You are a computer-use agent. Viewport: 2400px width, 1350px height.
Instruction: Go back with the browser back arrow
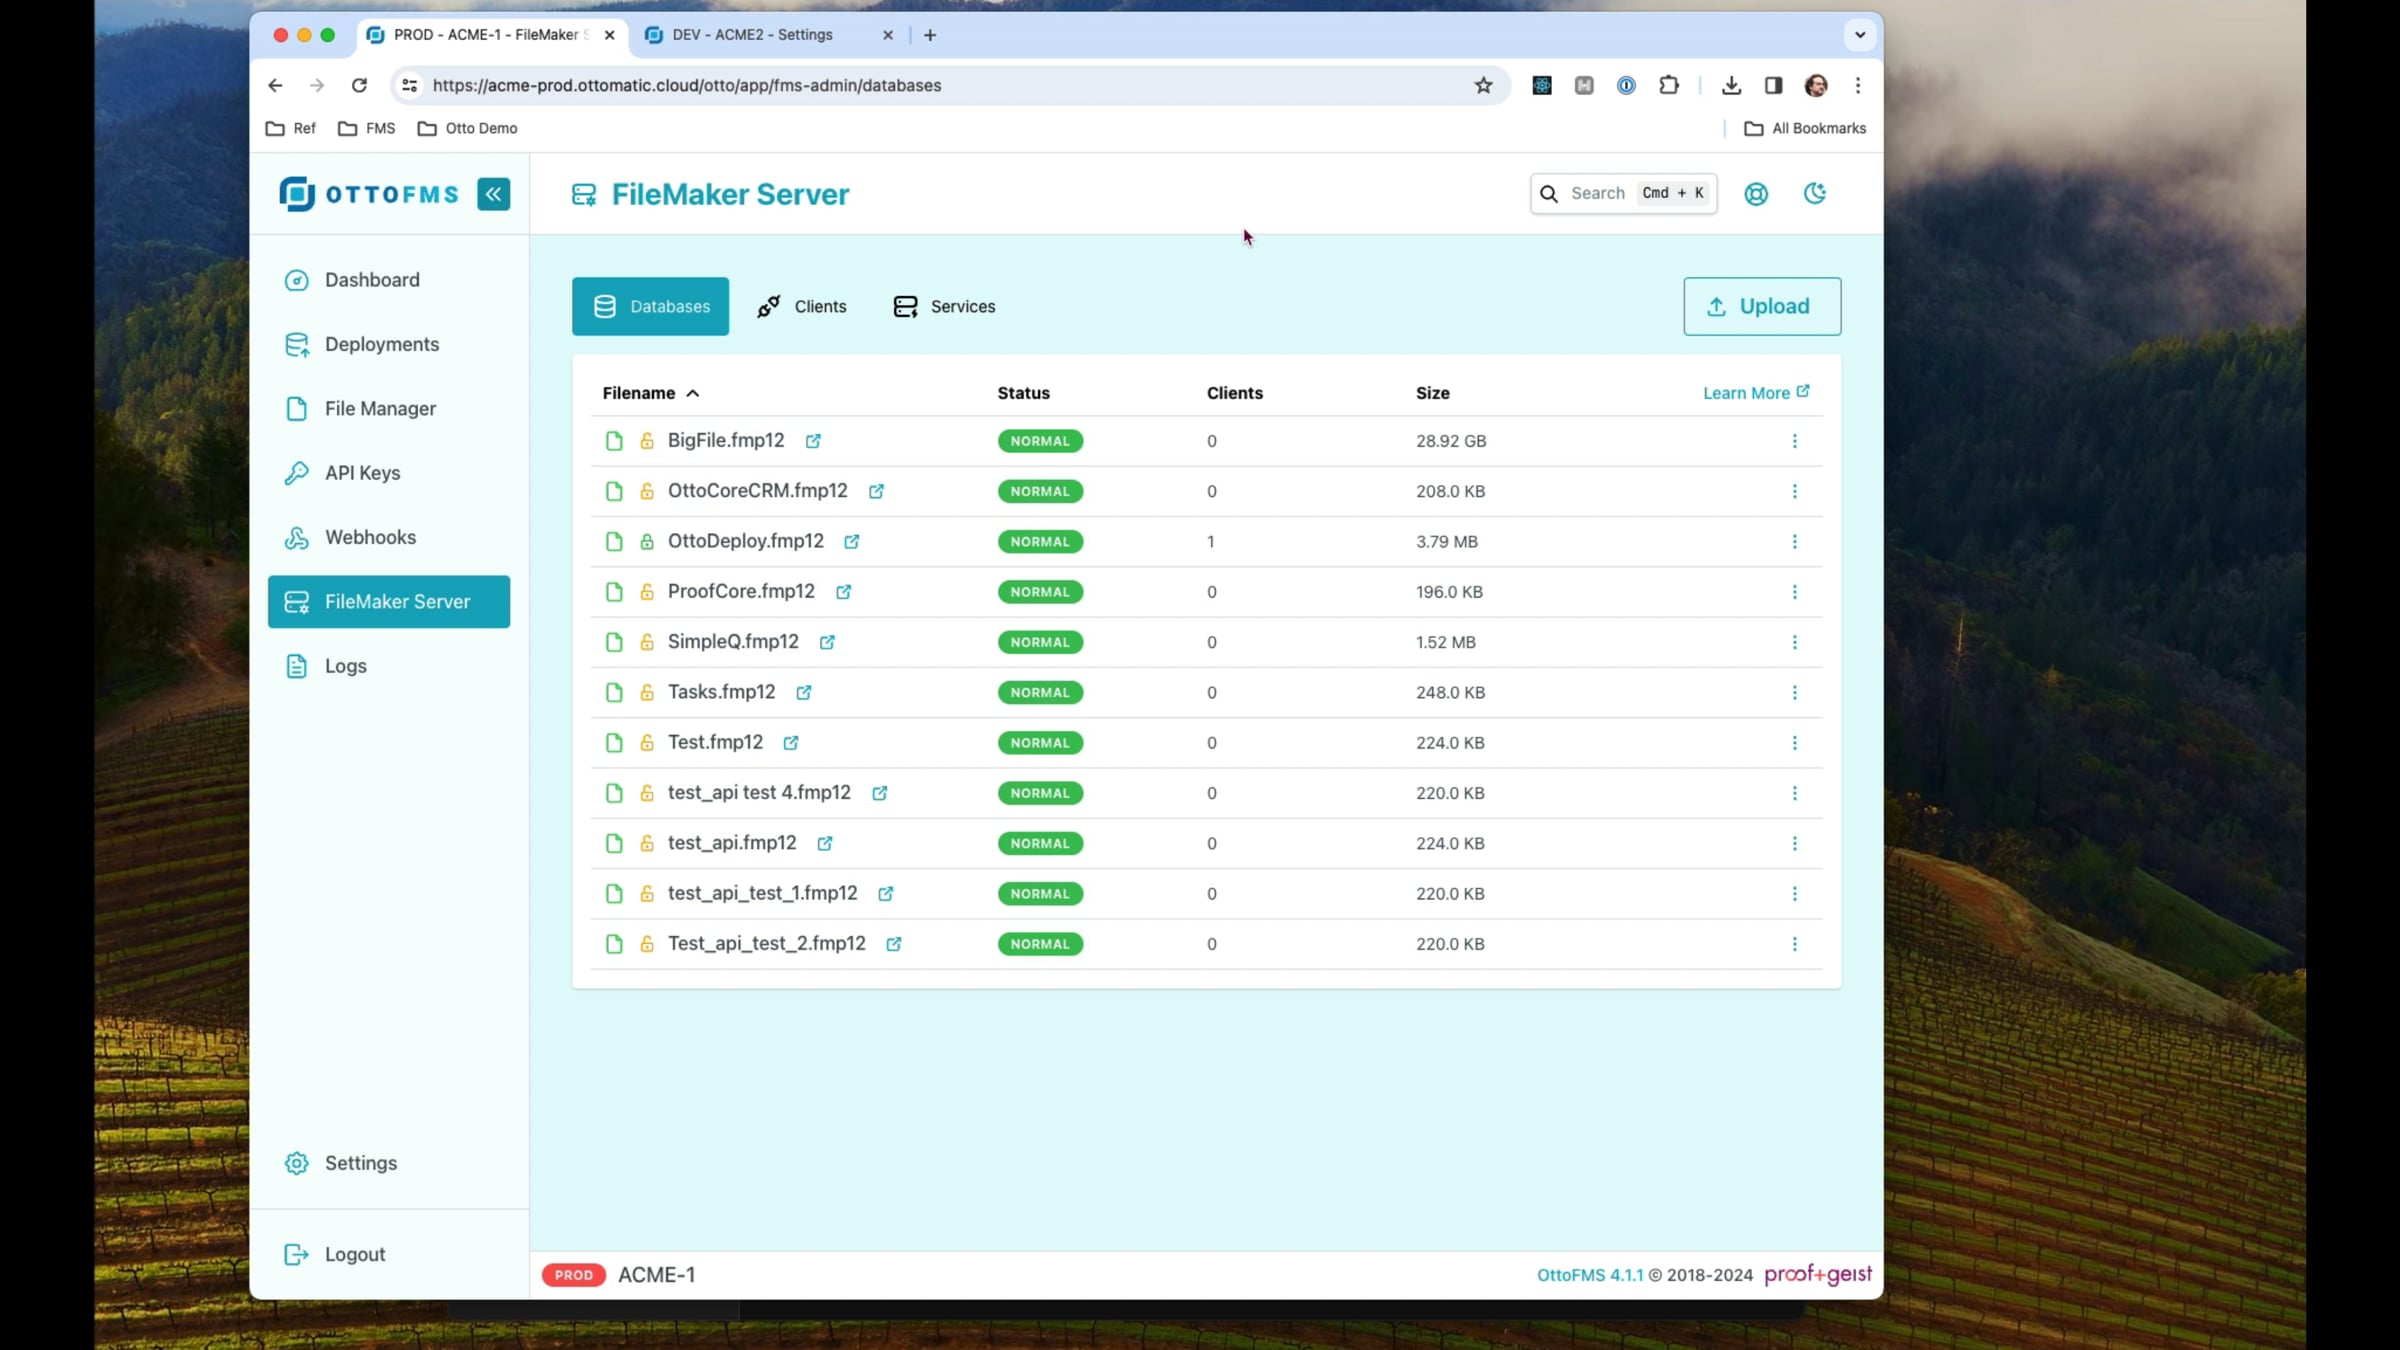click(x=275, y=85)
